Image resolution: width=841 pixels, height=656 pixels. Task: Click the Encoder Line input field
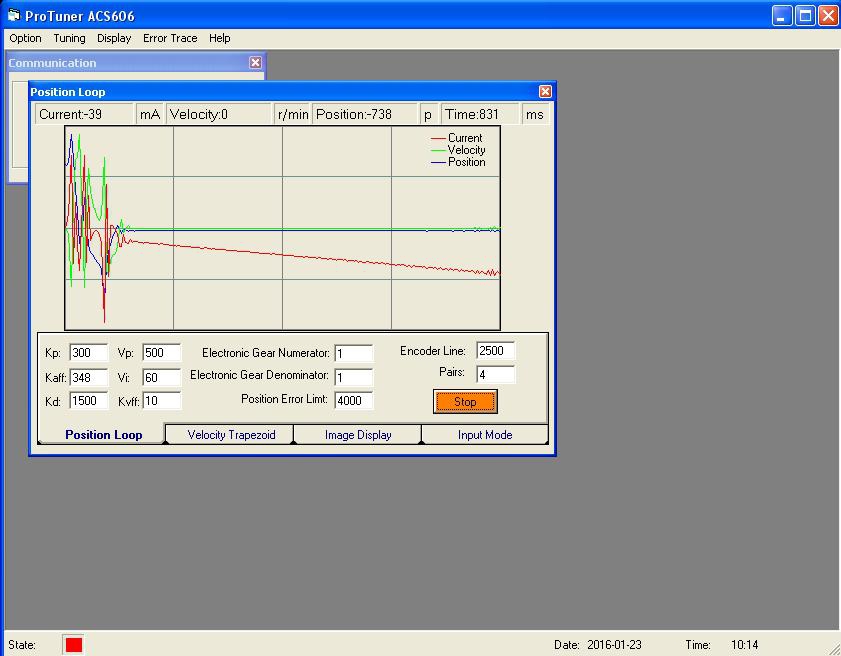coord(495,351)
